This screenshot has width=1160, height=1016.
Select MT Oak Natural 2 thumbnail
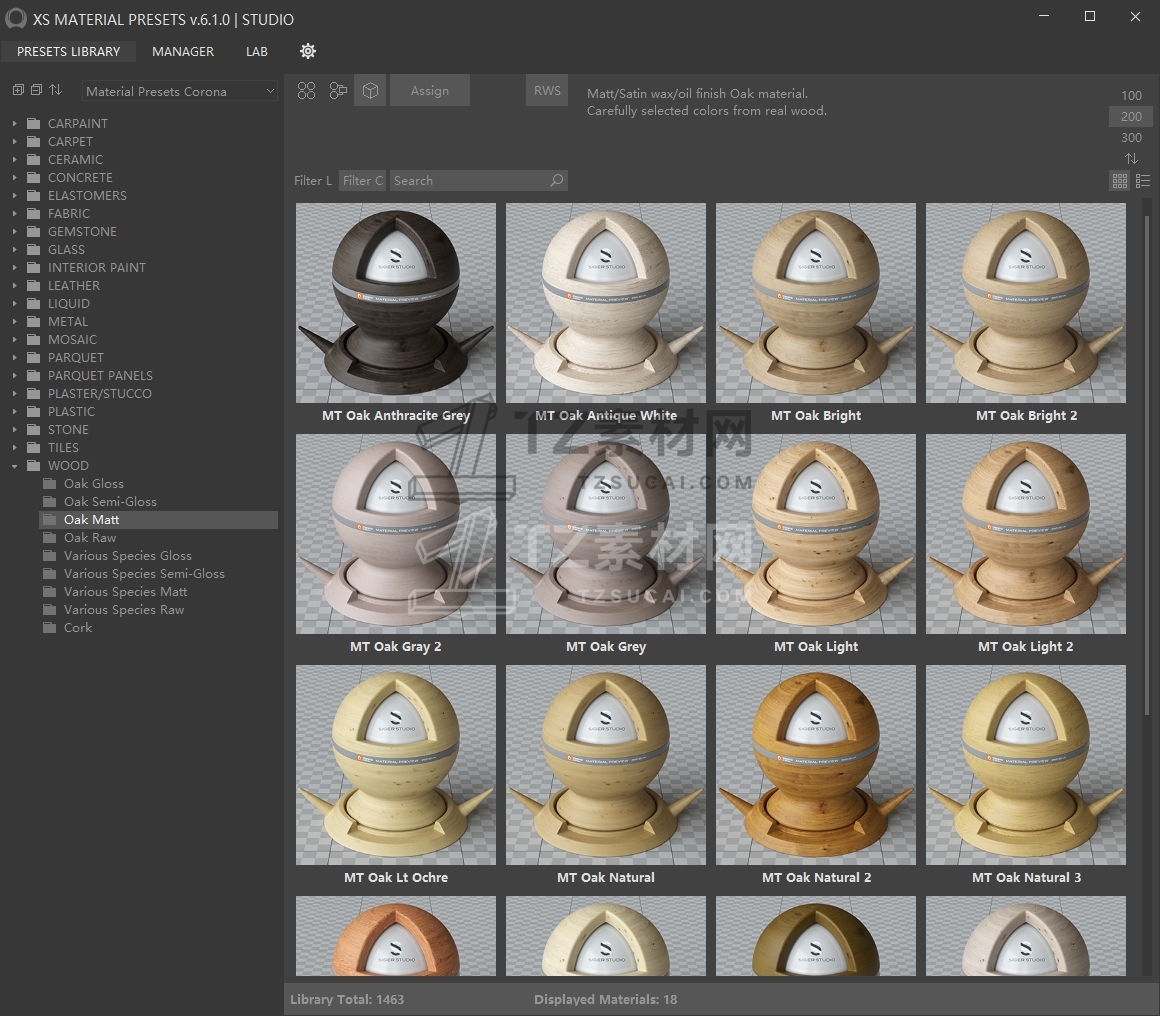point(816,765)
